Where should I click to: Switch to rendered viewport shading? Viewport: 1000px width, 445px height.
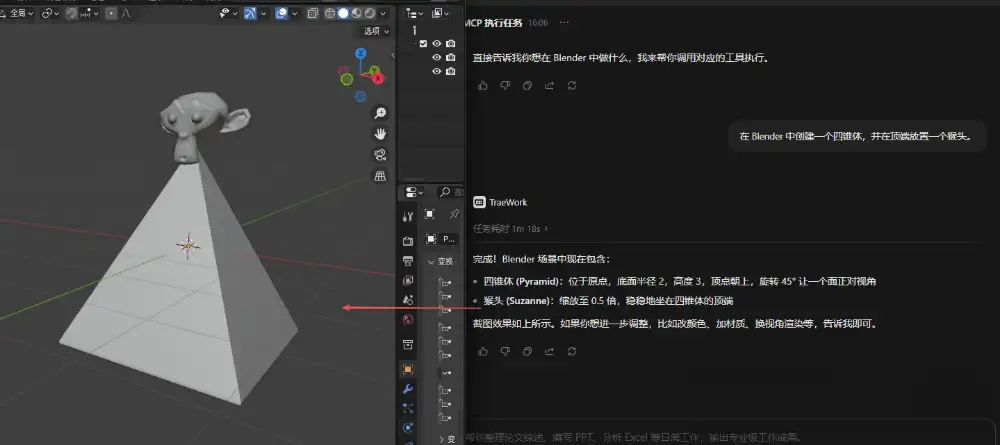pos(370,13)
